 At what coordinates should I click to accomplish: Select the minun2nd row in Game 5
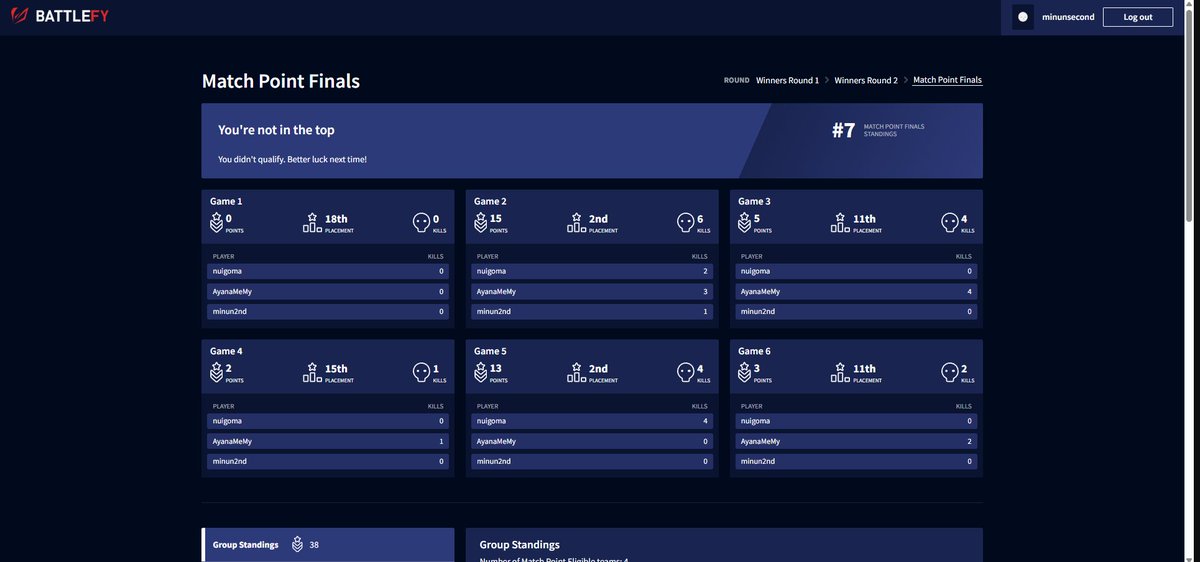pyautogui.click(x=592, y=461)
